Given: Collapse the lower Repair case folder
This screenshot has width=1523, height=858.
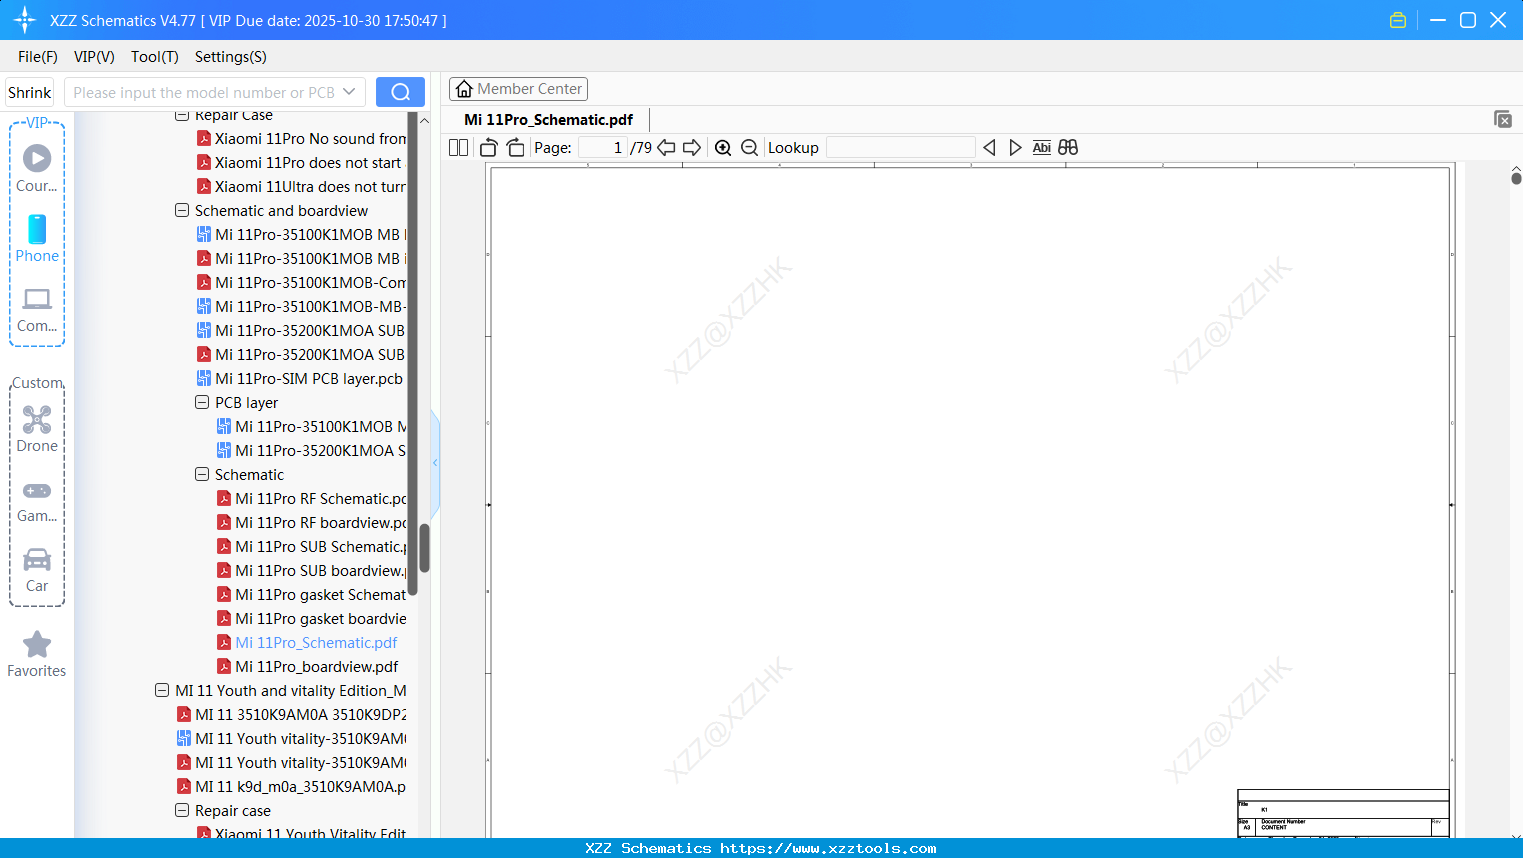Looking at the screenshot, I should pyautogui.click(x=182, y=811).
